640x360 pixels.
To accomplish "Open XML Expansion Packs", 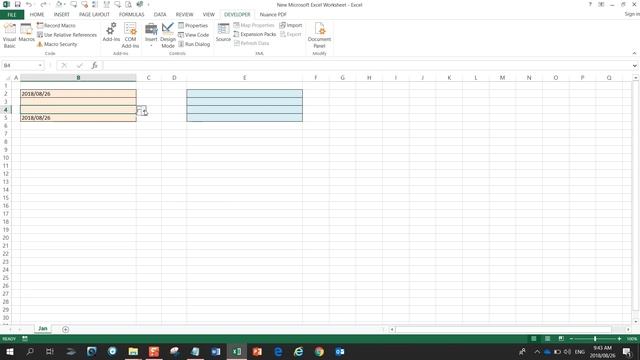I will coord(255,34).
